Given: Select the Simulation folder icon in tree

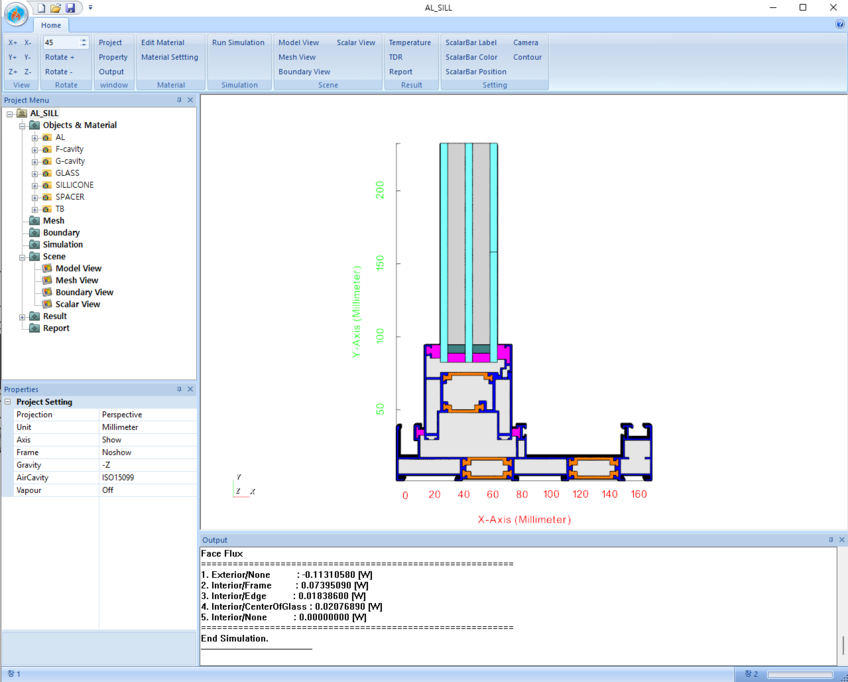Looking at the screenshot, I should pos(35,244).
